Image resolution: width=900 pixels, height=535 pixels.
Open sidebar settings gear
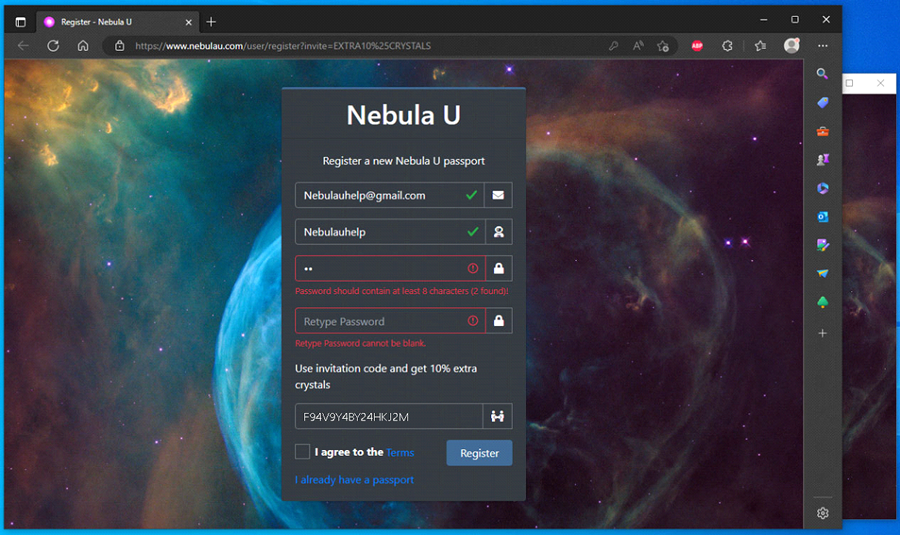(823, 513)
